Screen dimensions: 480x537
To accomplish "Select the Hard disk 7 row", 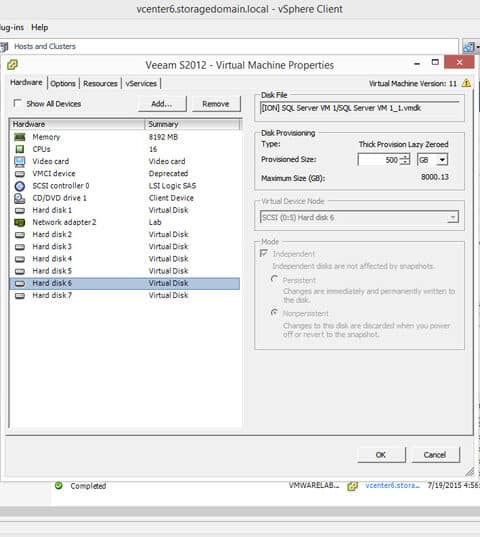I will click(125, 296).
